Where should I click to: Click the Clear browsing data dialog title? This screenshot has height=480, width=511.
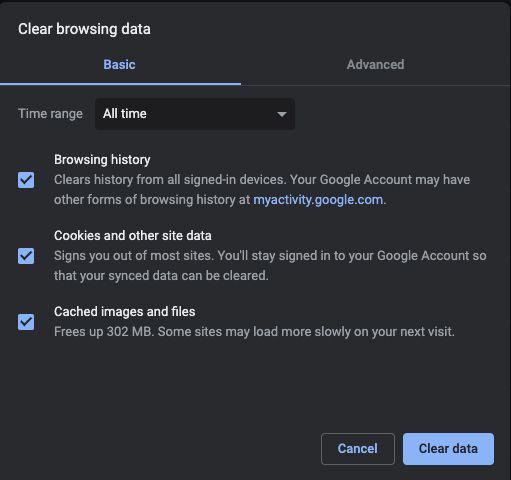[x=84, y=29]
